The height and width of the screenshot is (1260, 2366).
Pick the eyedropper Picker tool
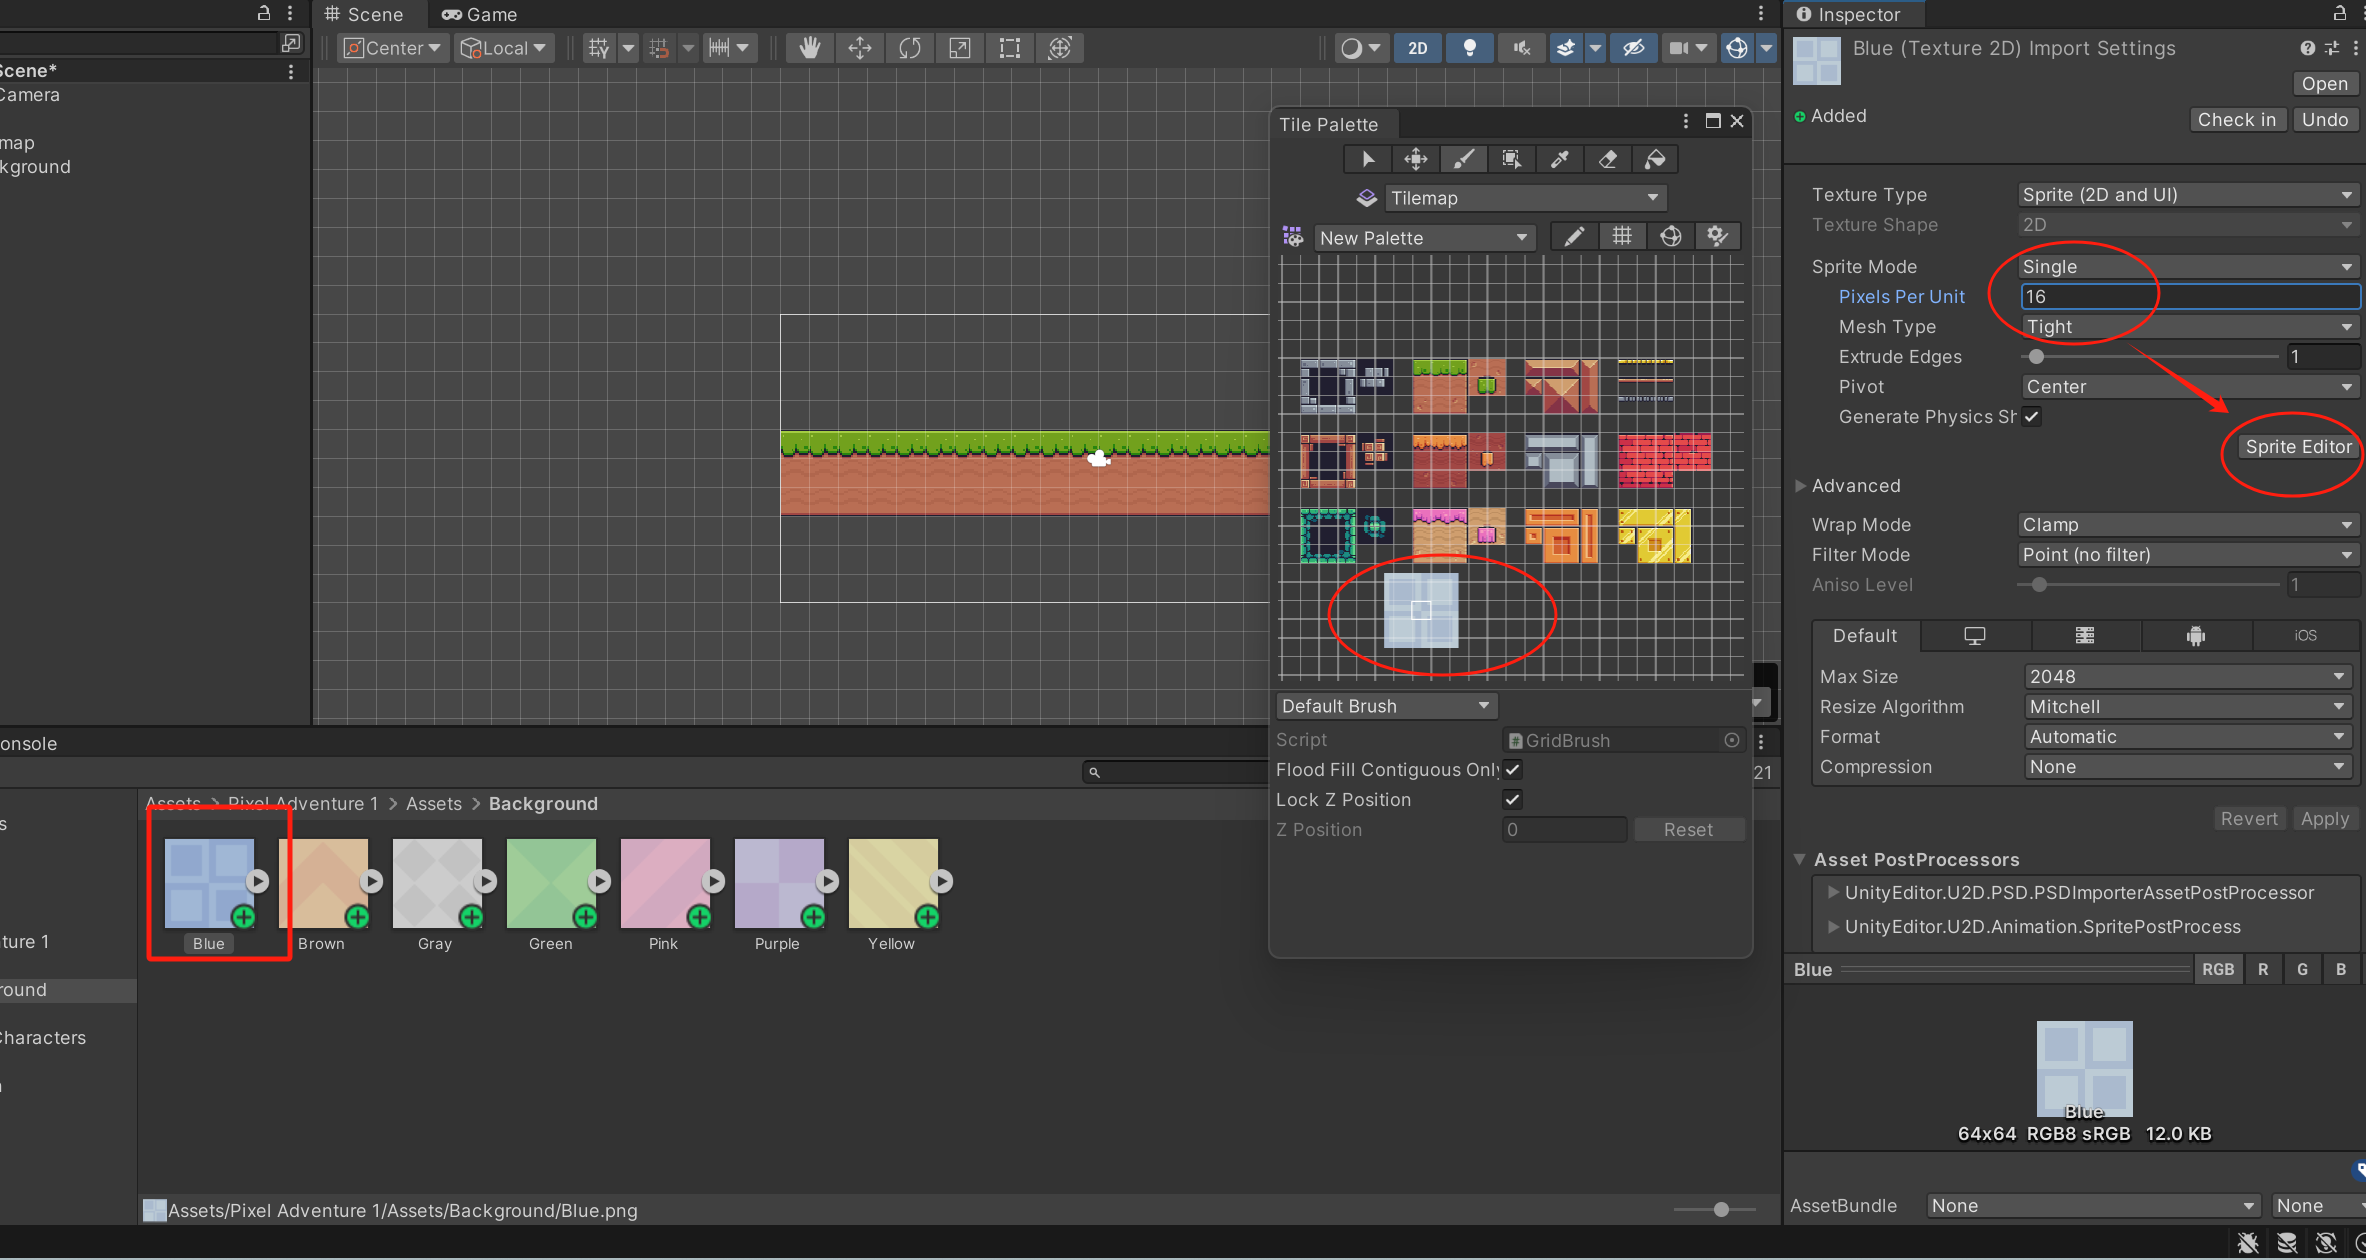[1560, 159]
